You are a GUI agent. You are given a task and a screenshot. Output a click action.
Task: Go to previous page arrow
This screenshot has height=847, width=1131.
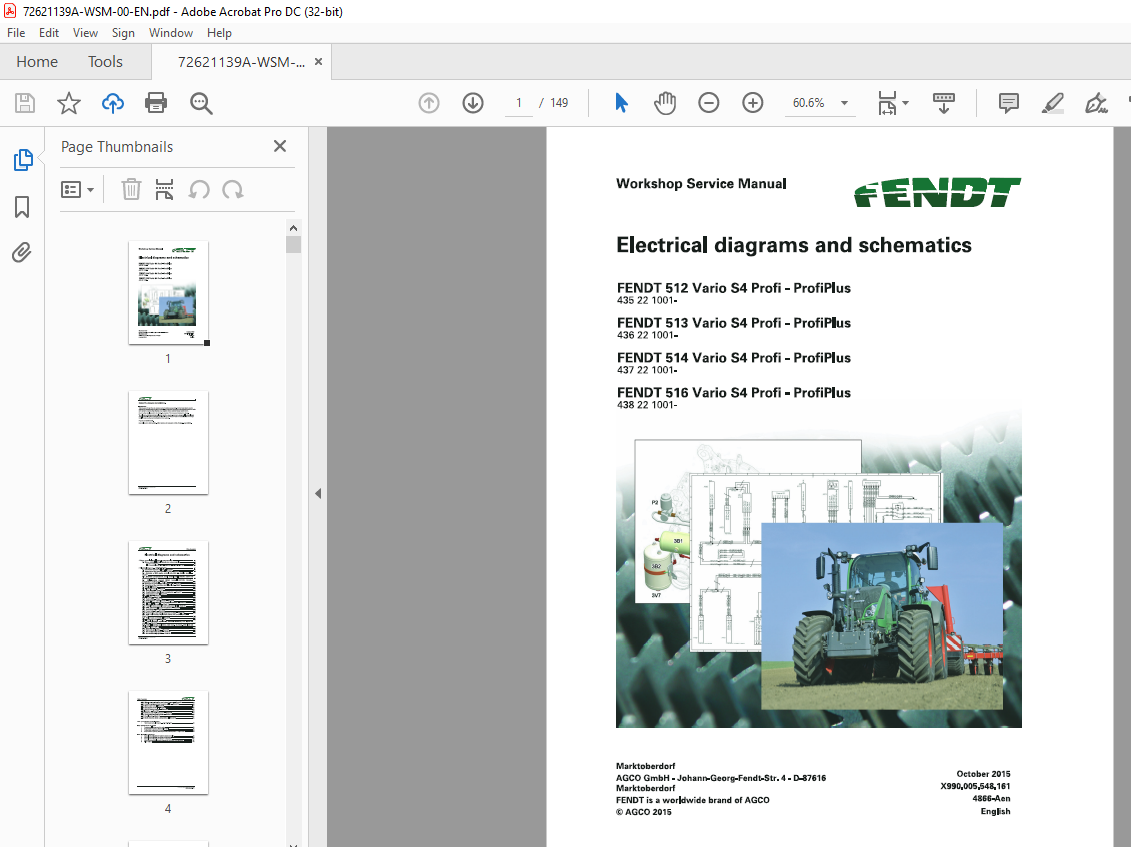click(x=428, y=103)
